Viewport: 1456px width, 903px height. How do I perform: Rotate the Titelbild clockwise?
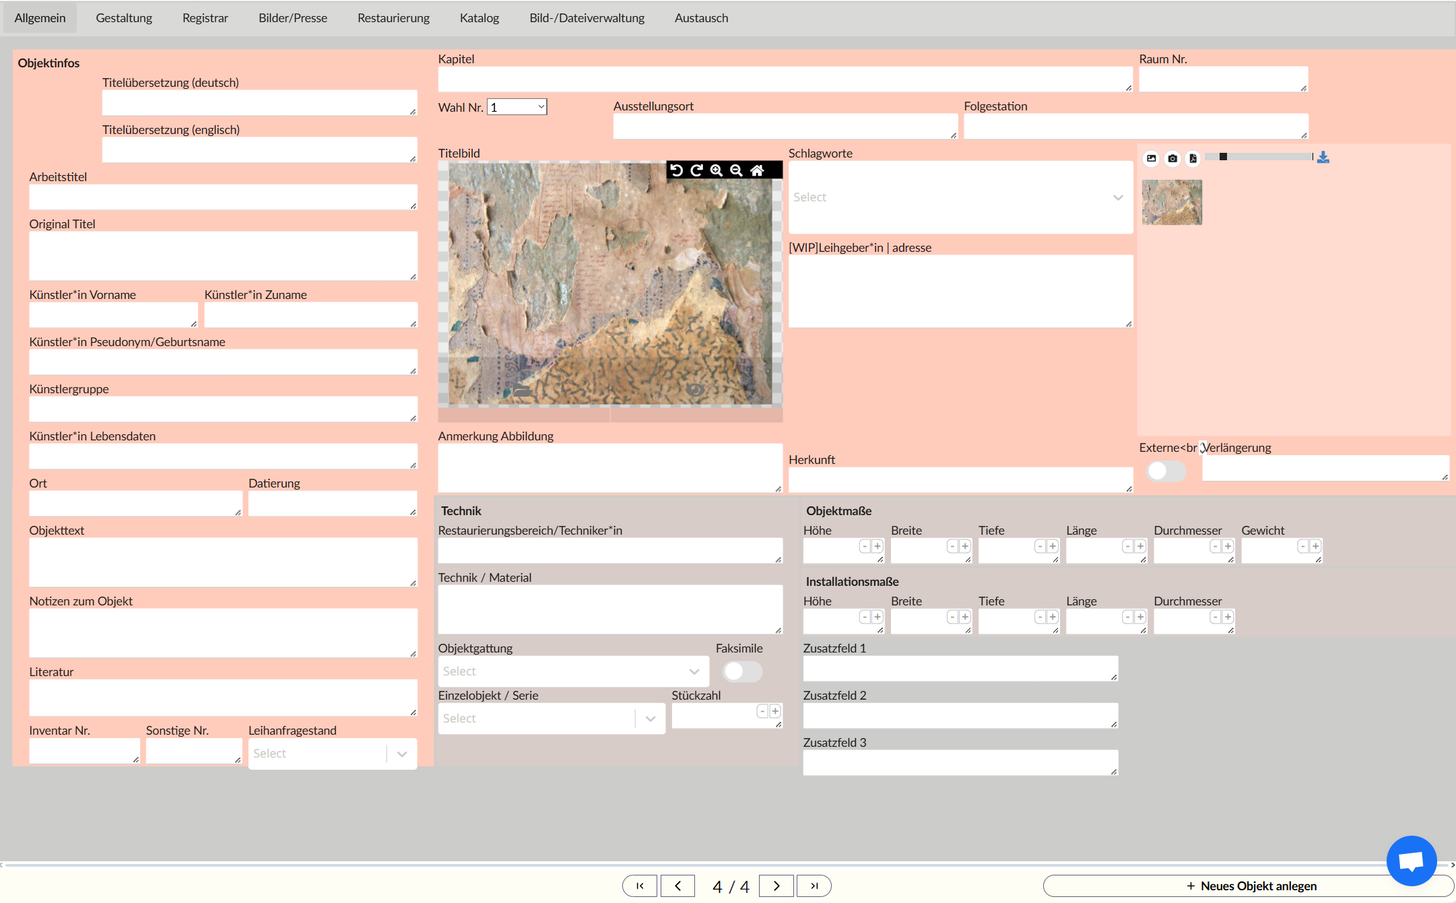pos(697,171)
